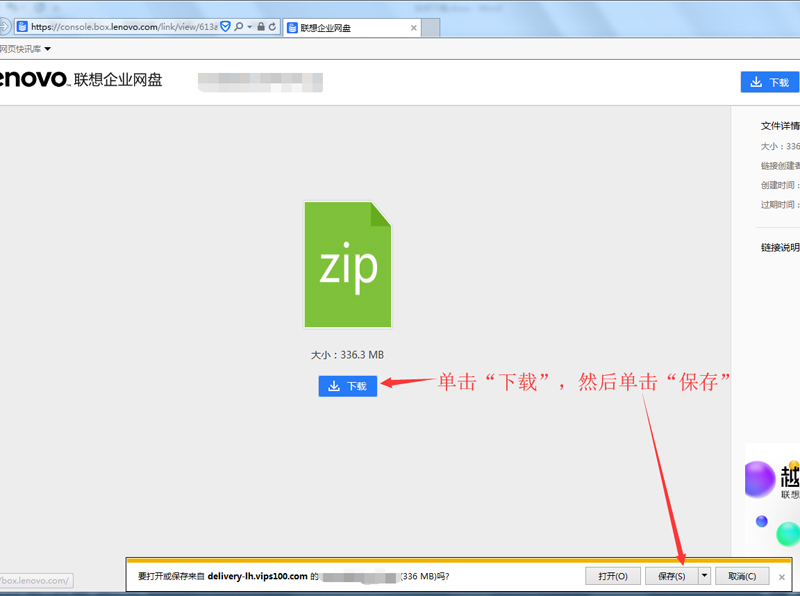The width and height of the screenshot is (800, 596).
Task: Click the green zip file icon
Action: [x=348, y=264]
